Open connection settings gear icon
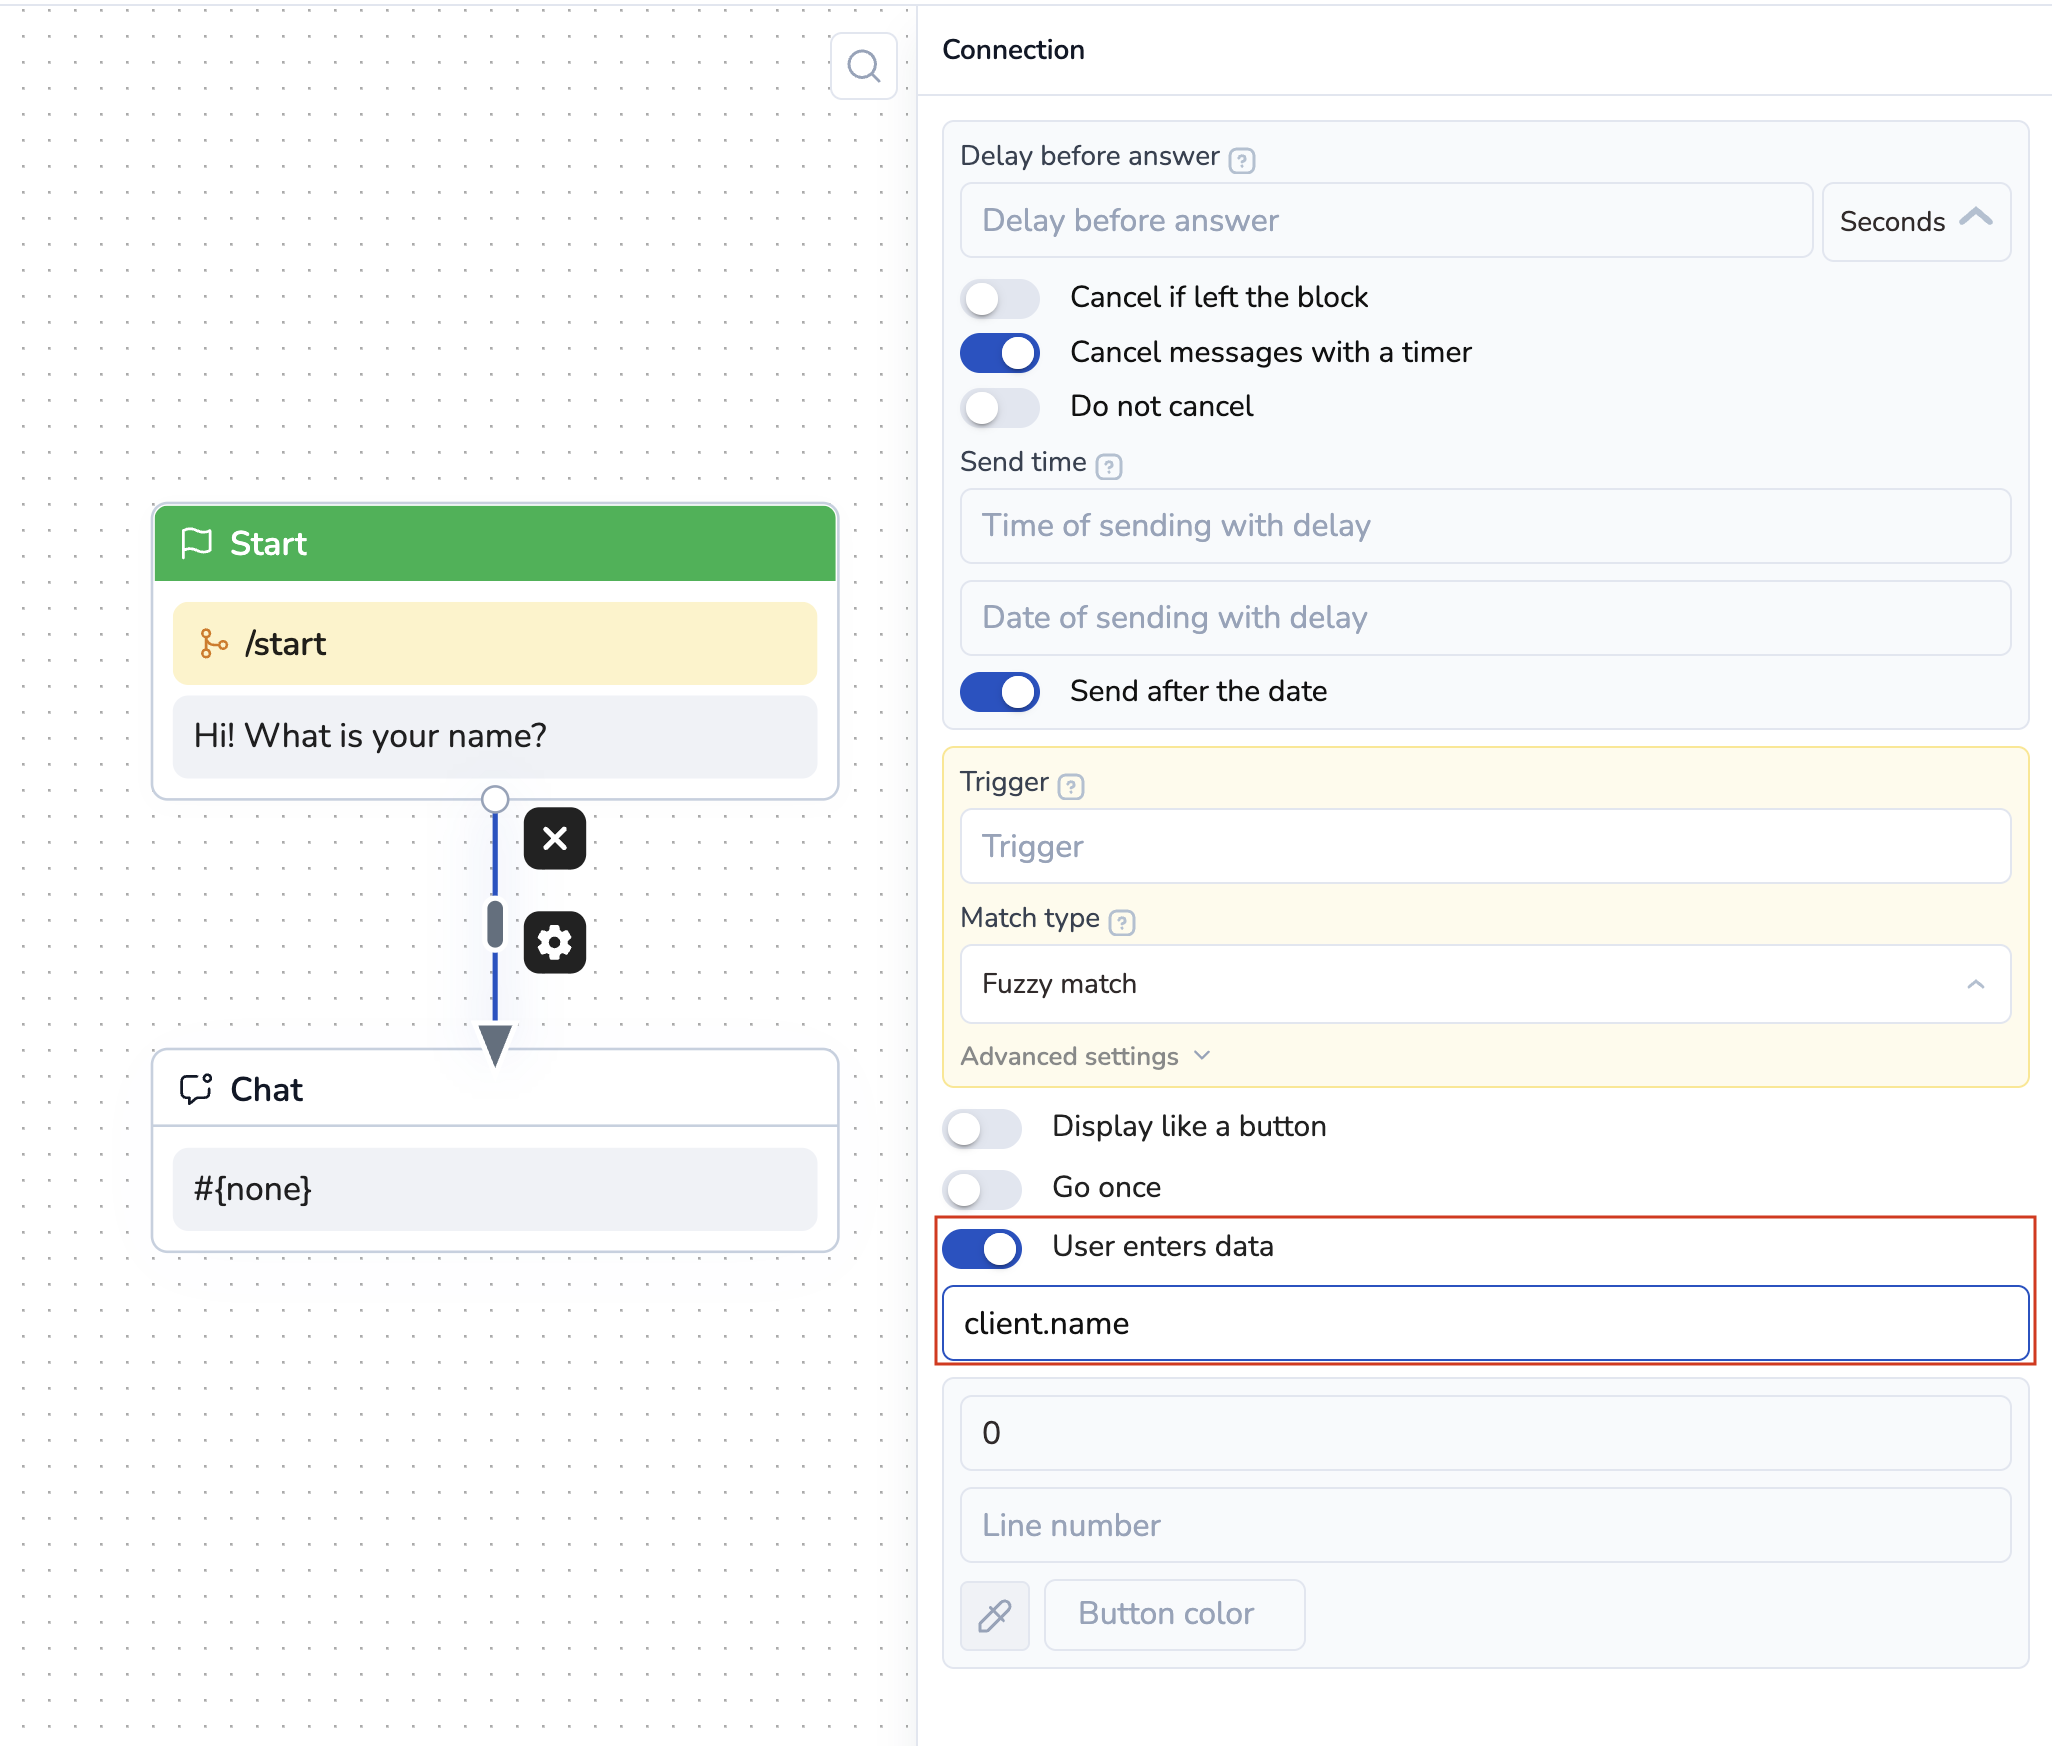Screen dimensions: 2052x1746 555,942
